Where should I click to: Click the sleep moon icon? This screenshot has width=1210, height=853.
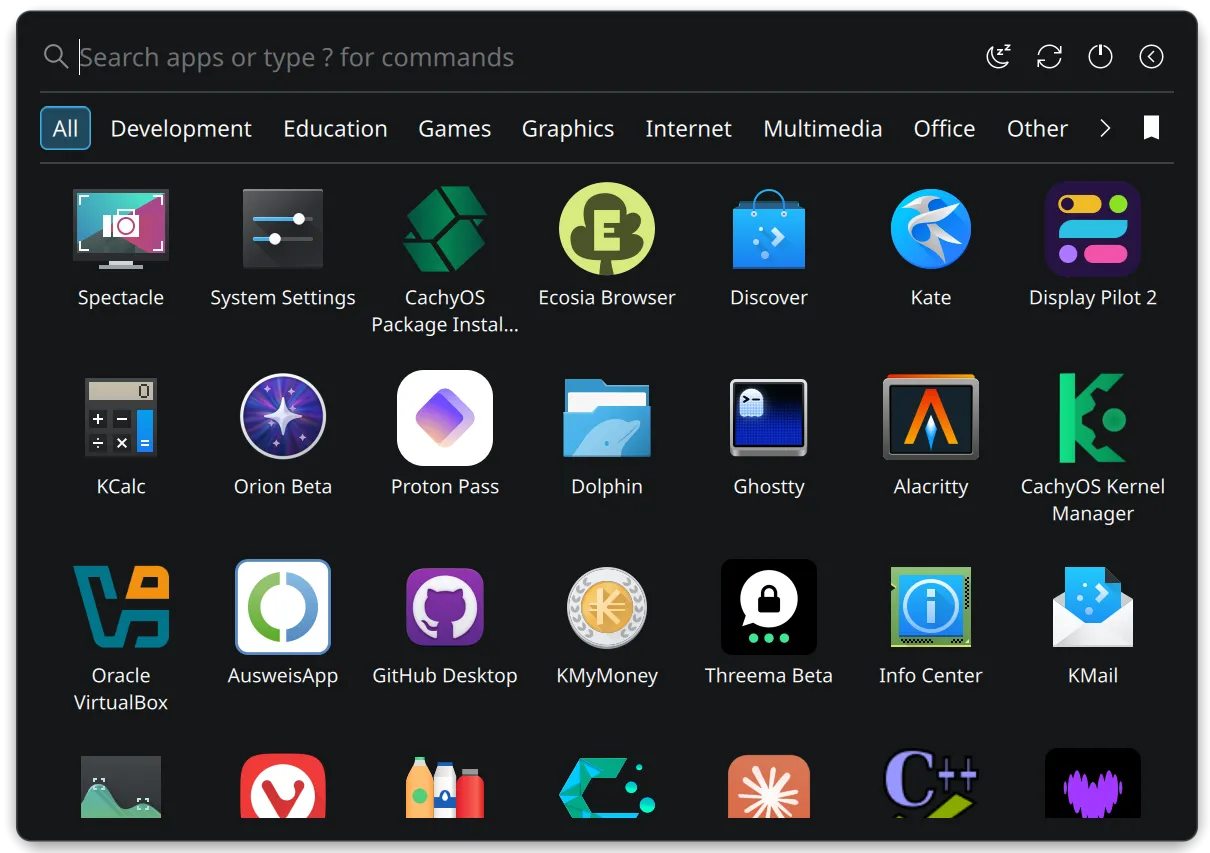pos(998,57)
